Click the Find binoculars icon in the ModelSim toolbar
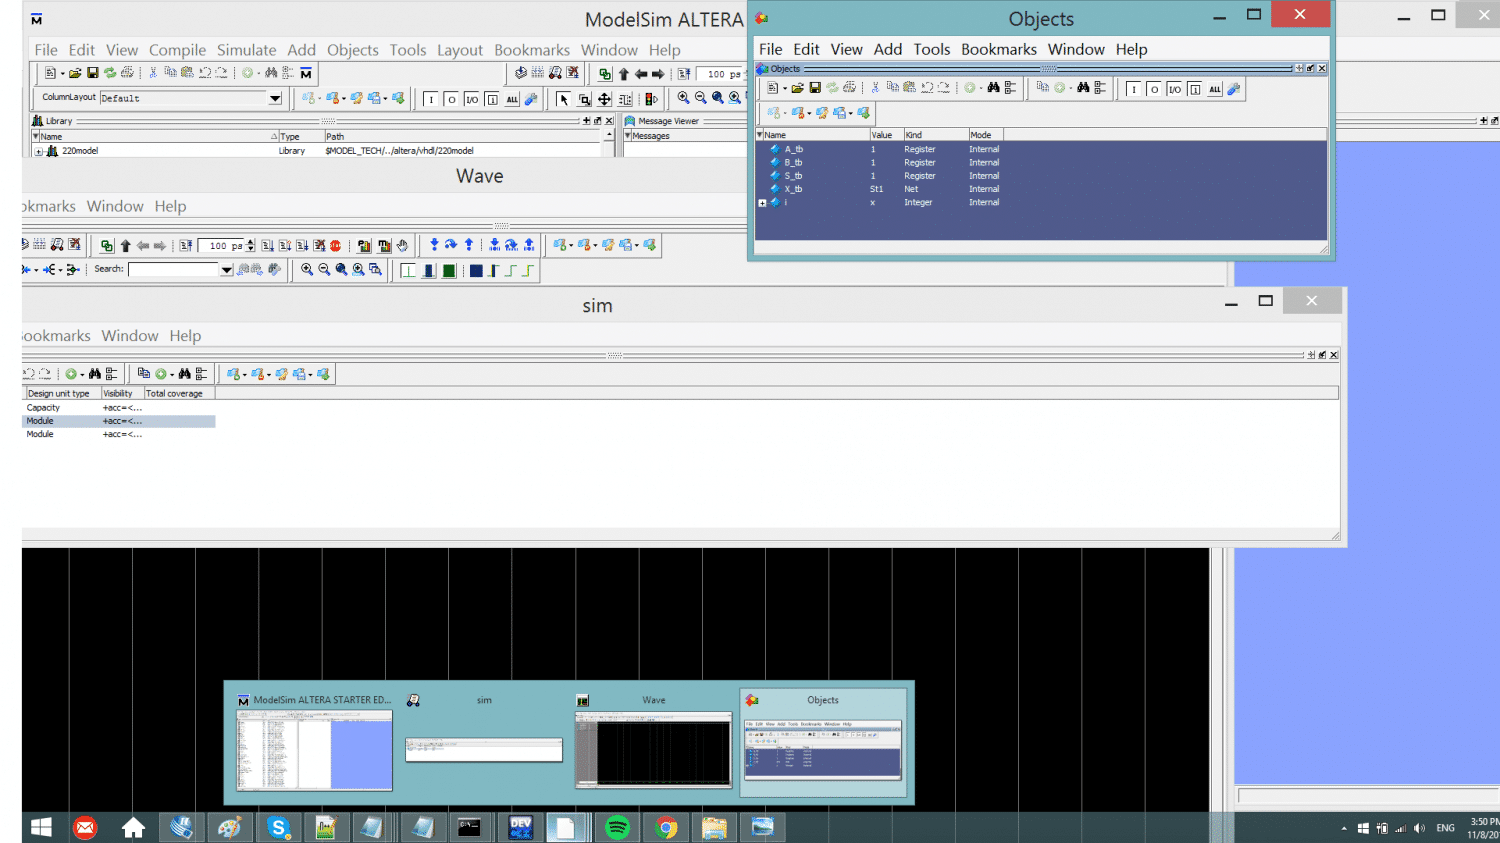 pyautogui.click(x=271, y=73)
